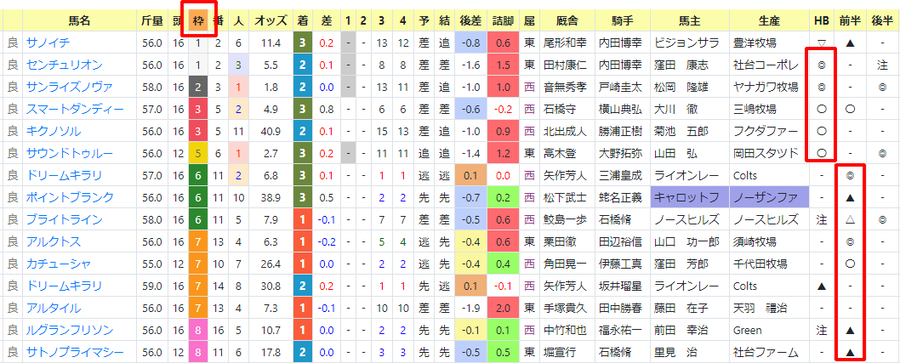Select jockey cell 福永祐一

click(622, 330)
